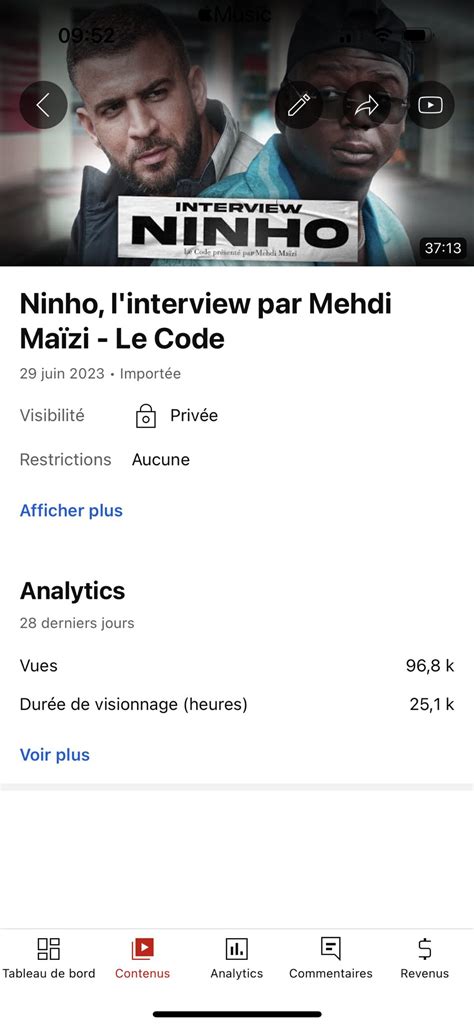The height and width of the screenshot is (1027, 474).
Task: Open Revenus dollar icon tab
Action: click(x=424, y=948)
